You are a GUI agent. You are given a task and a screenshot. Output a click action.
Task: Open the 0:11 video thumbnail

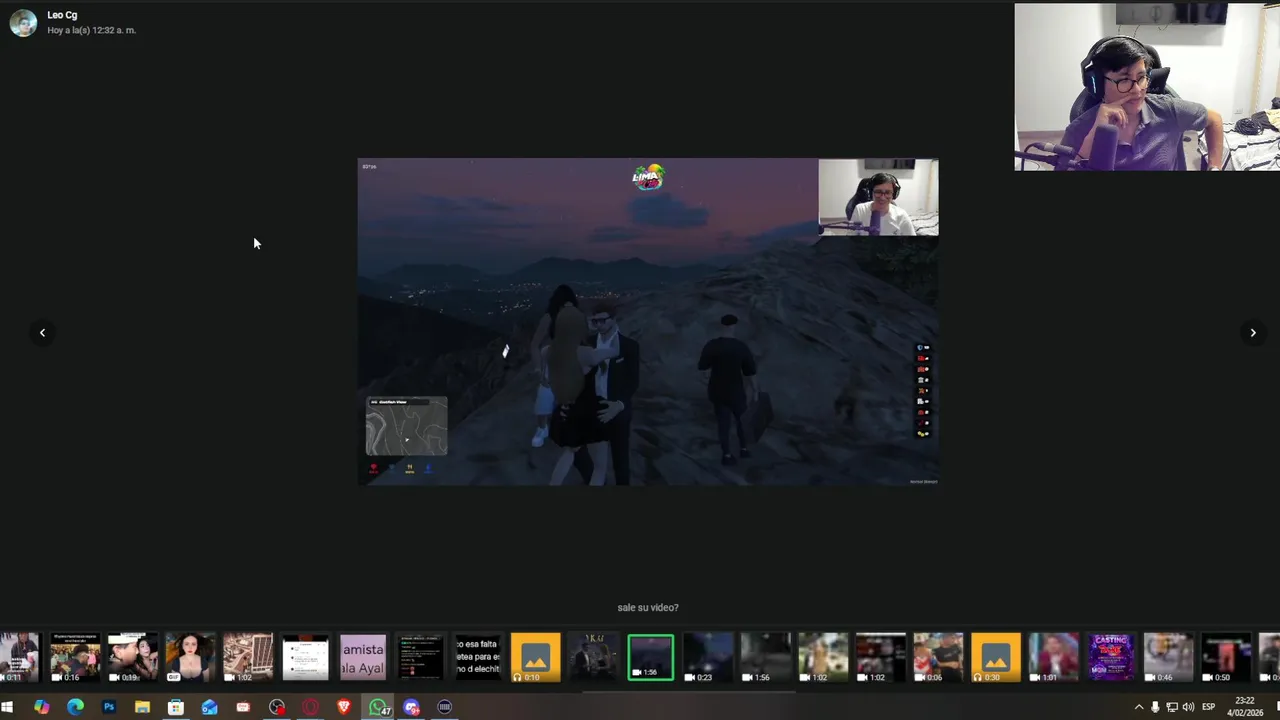click(x=19, y=657)
